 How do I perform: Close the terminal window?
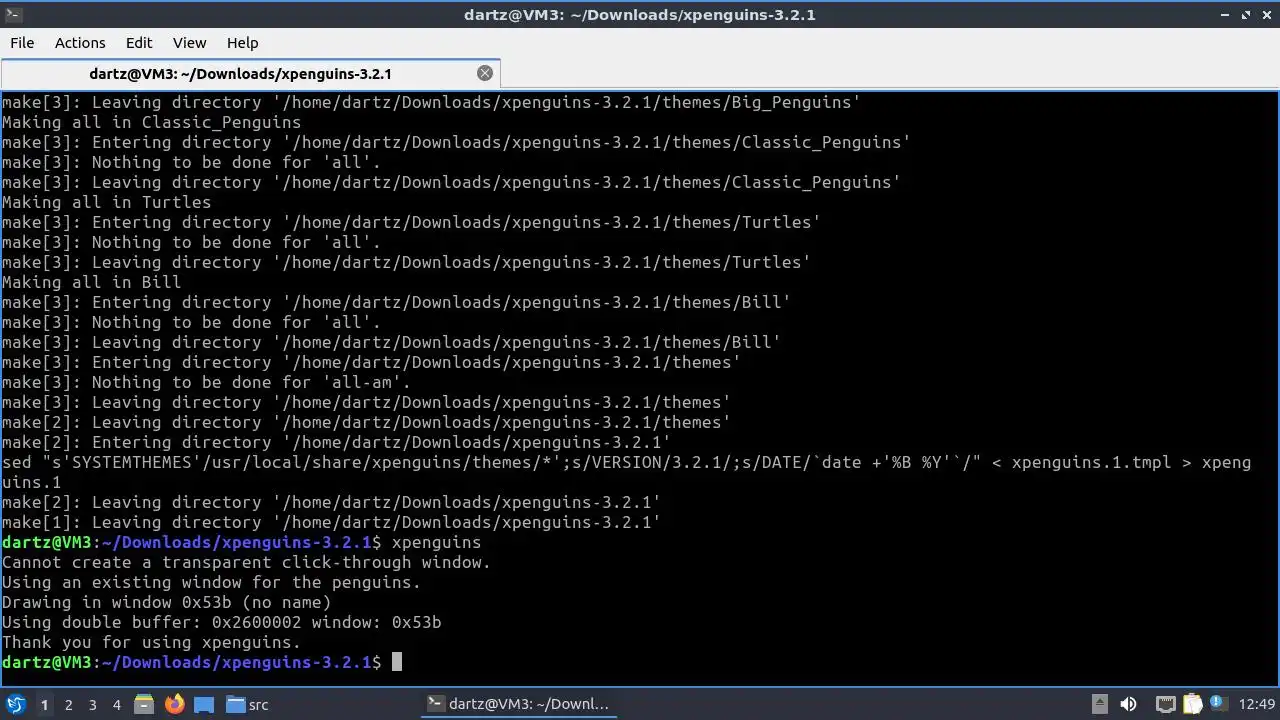click(x=1266, y=14)
